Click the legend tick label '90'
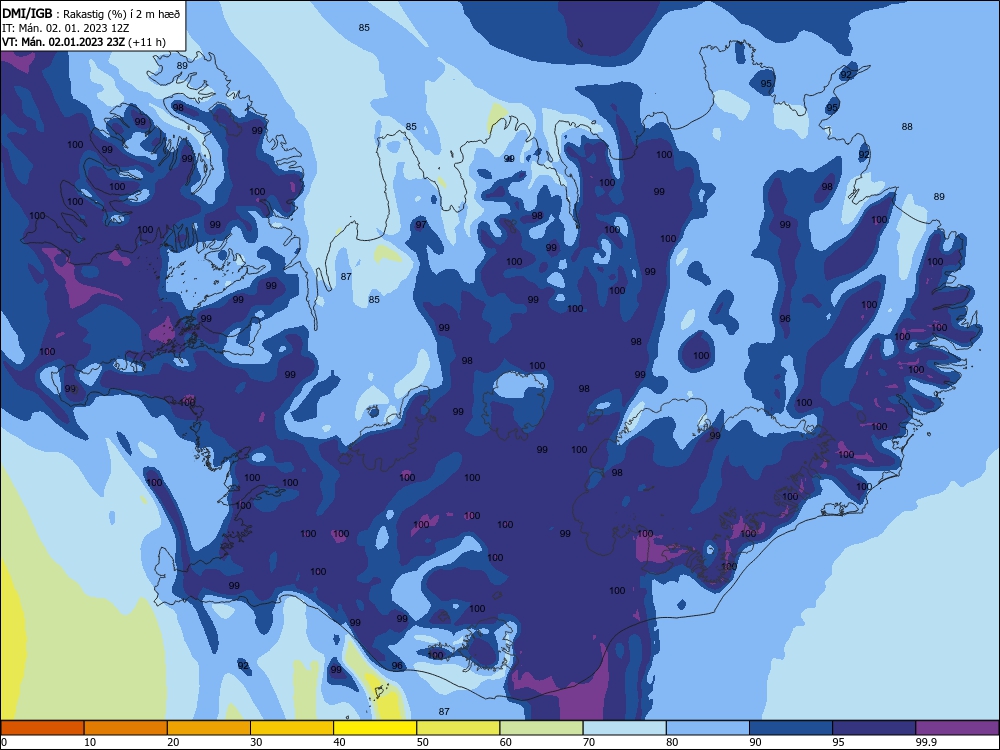The width and height of the screenshot is (1000, 750). coord(755,742)
